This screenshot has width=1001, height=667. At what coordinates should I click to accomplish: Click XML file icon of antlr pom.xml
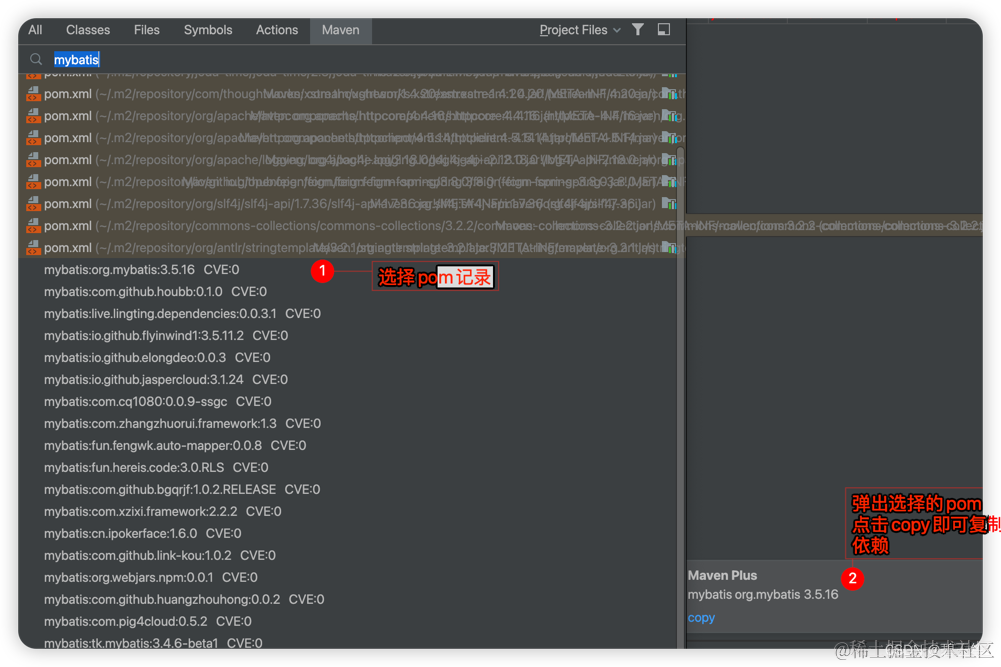point(33,248)
